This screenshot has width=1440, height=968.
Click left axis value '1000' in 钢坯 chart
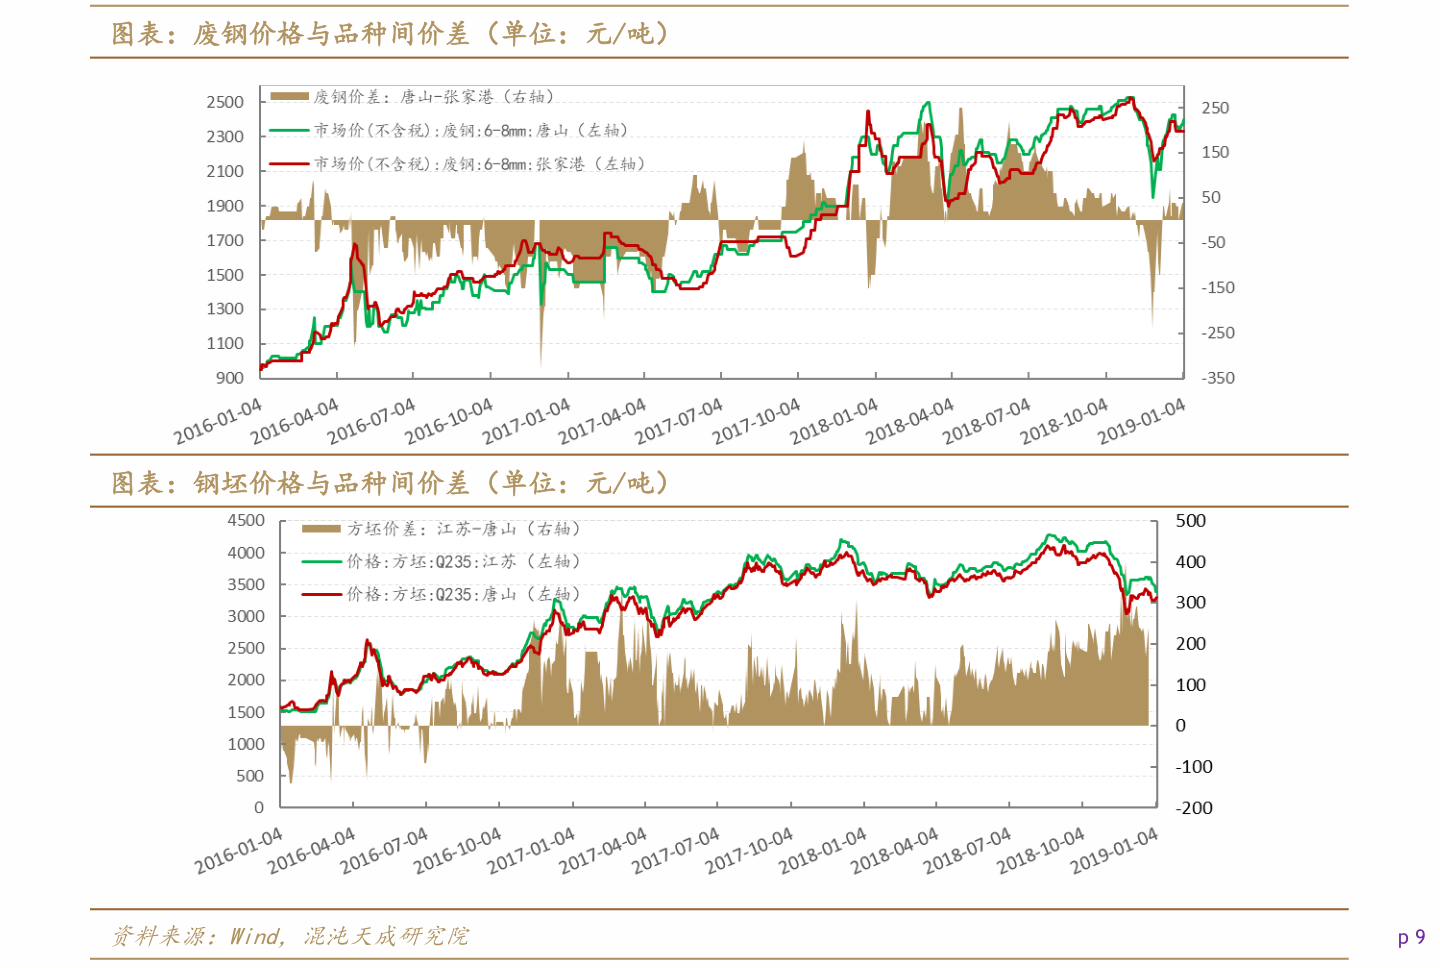246,744
